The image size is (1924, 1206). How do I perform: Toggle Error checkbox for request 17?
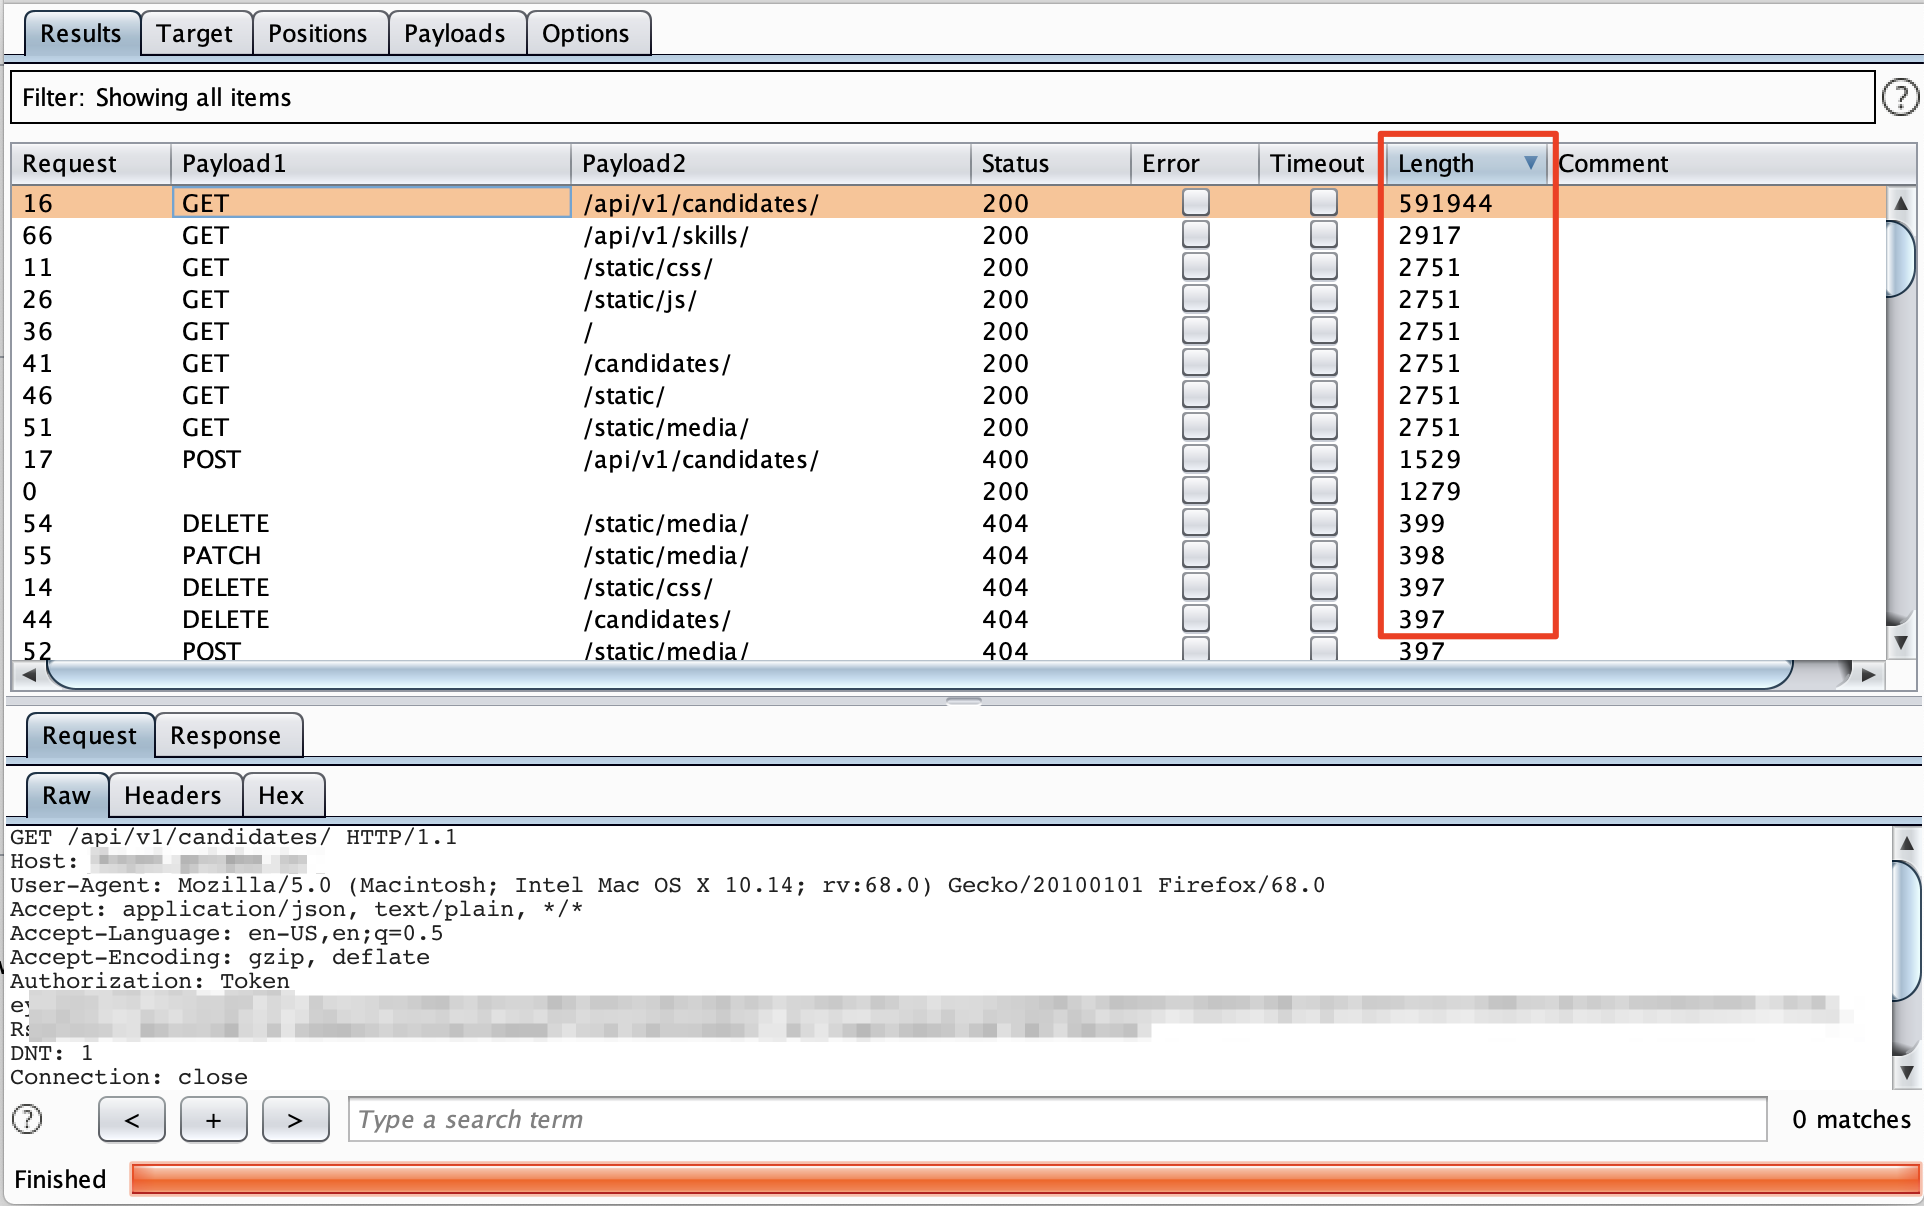1195,459
